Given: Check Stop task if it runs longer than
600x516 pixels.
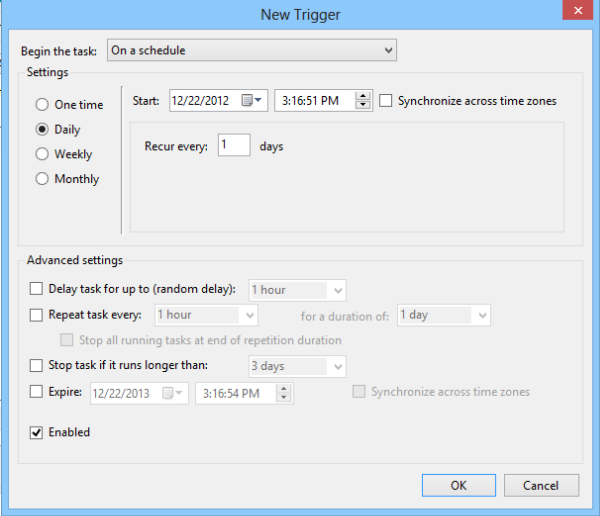Looking at the screenshot, I should click(x=36, y=365).
